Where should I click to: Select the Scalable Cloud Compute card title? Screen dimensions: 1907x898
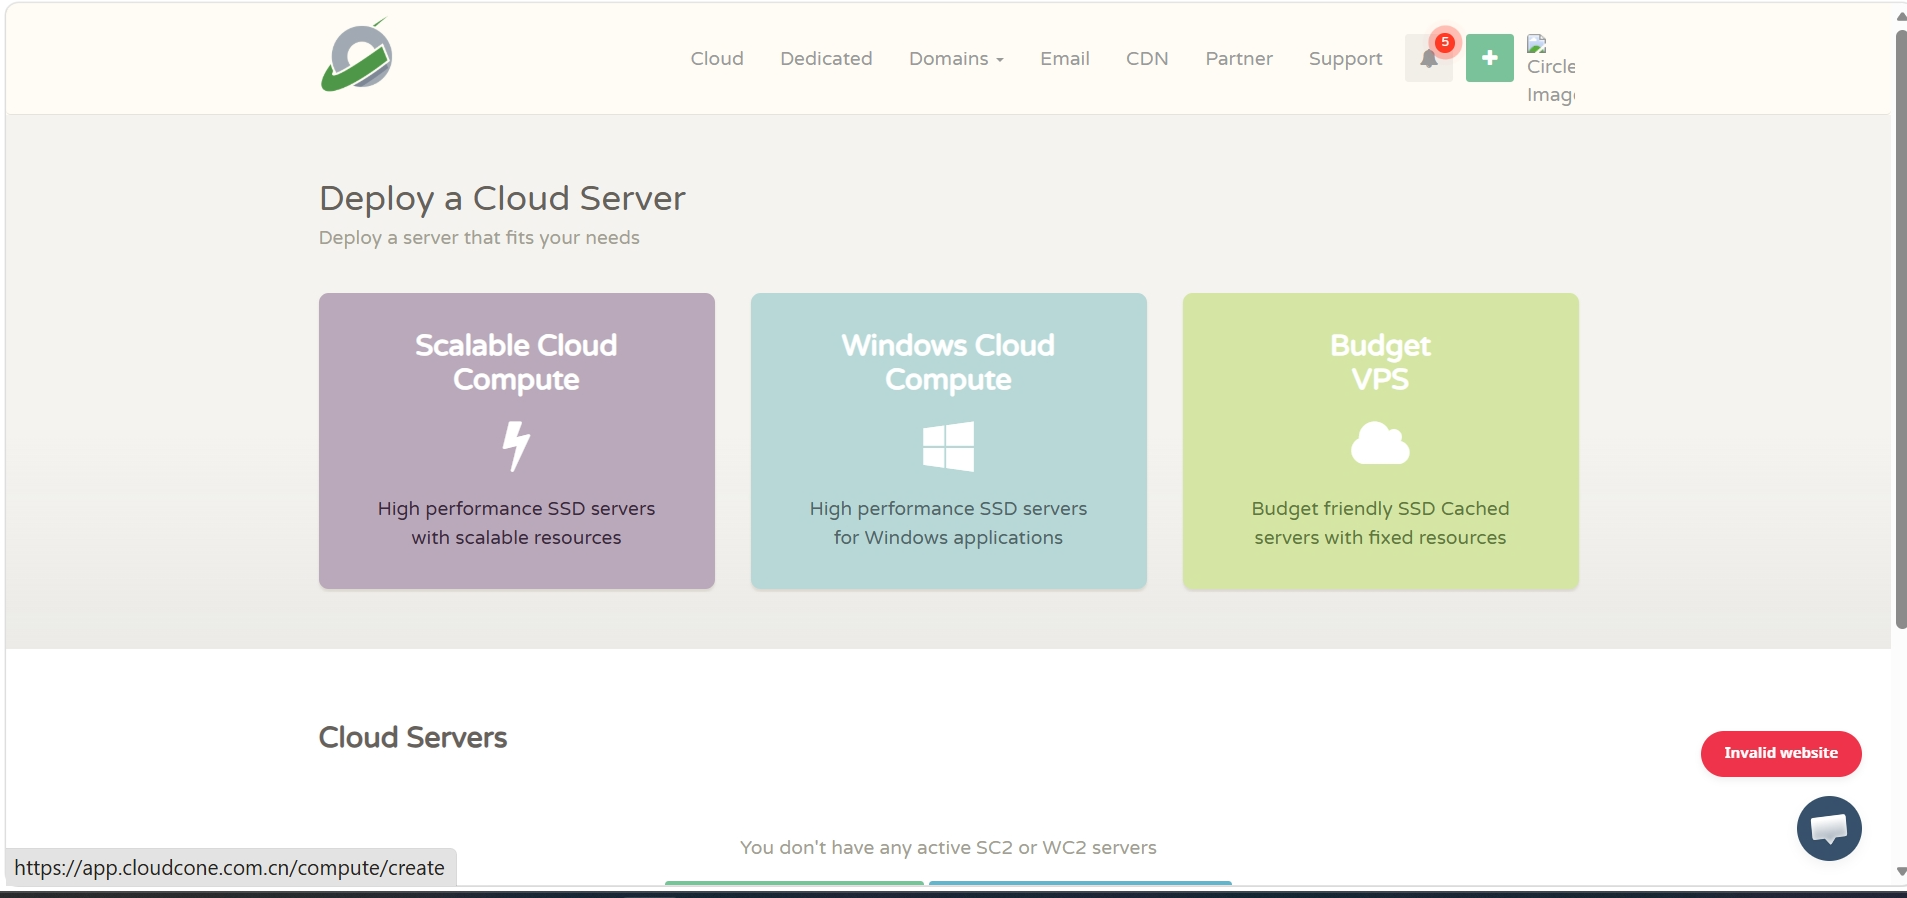coord(516,362)
